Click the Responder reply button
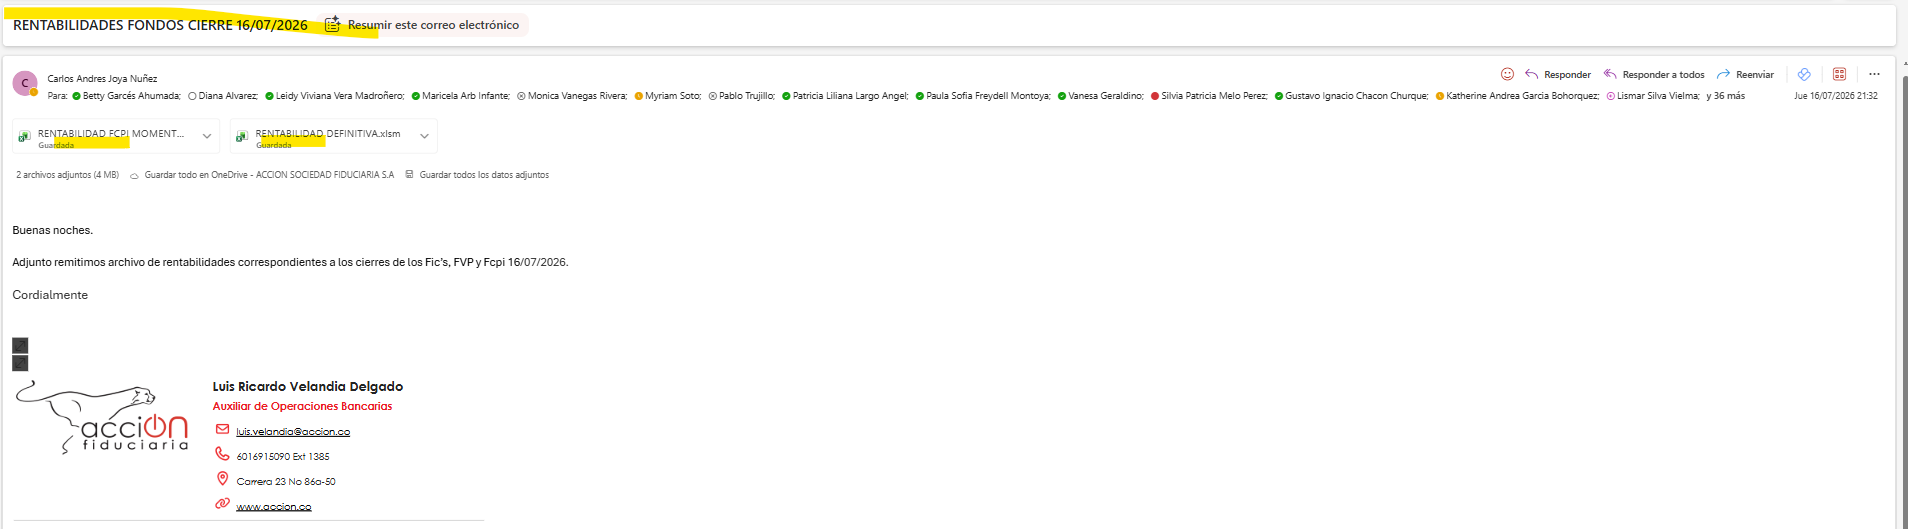This screenshot has height=529, width=1908. click(1558, 75)
